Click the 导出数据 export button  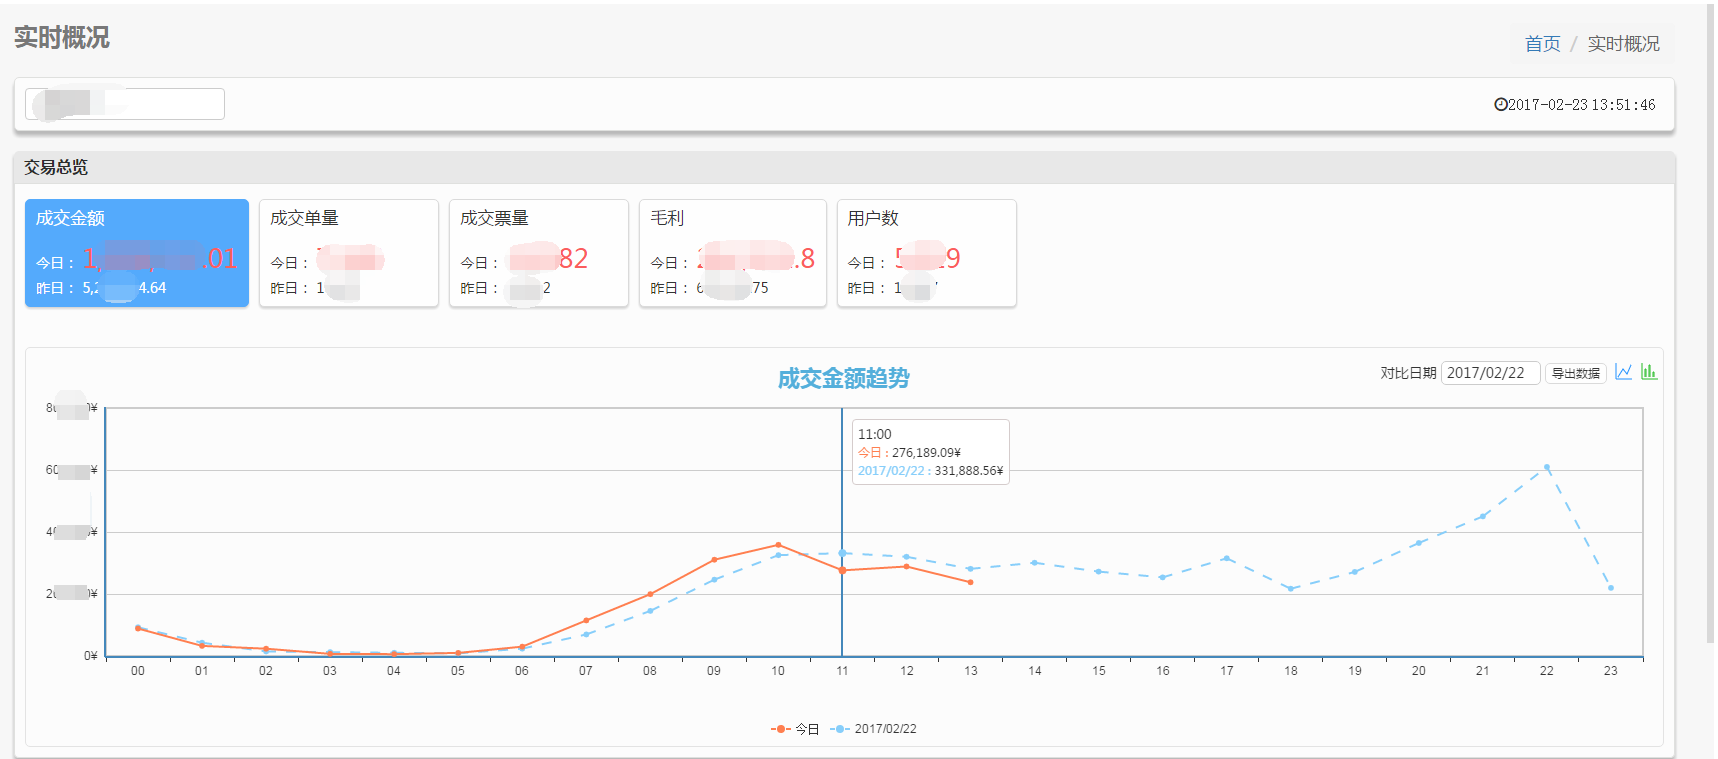[1576, 373]
